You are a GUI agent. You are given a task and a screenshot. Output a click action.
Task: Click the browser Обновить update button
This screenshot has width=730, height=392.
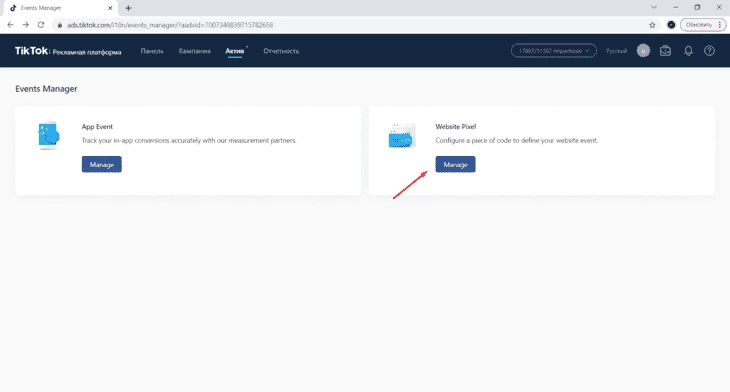tap(703, 25)
